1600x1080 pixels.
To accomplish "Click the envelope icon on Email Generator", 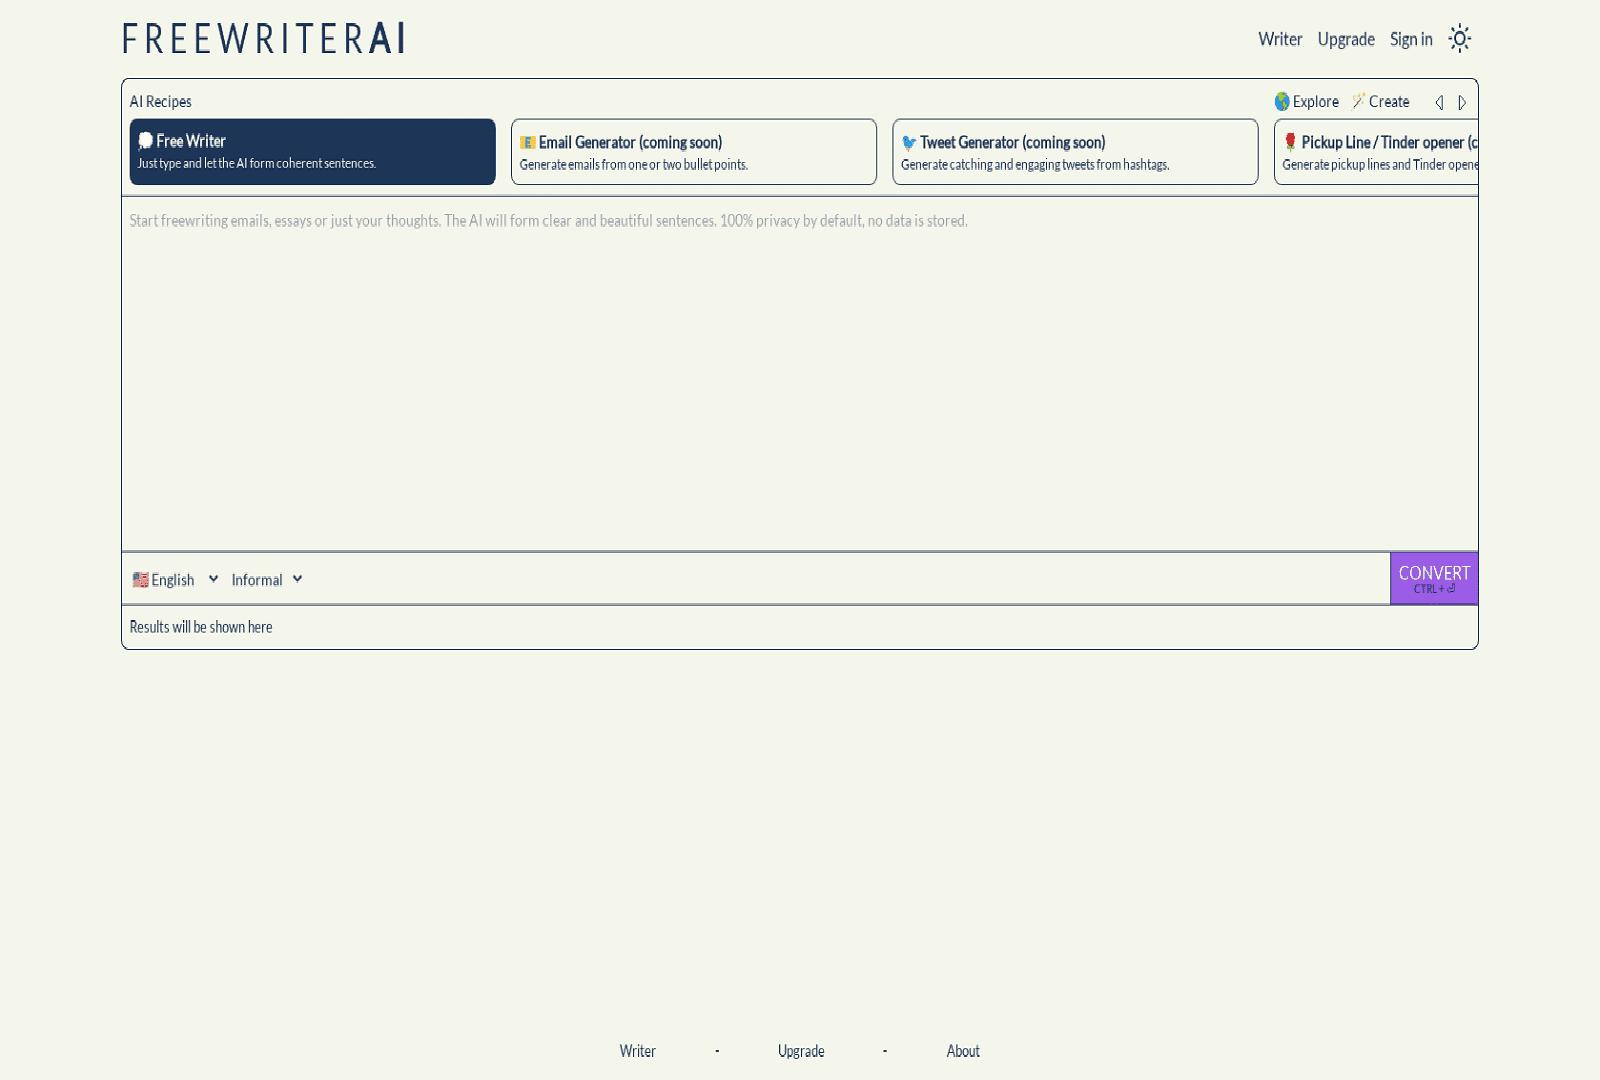I will 527,143.
